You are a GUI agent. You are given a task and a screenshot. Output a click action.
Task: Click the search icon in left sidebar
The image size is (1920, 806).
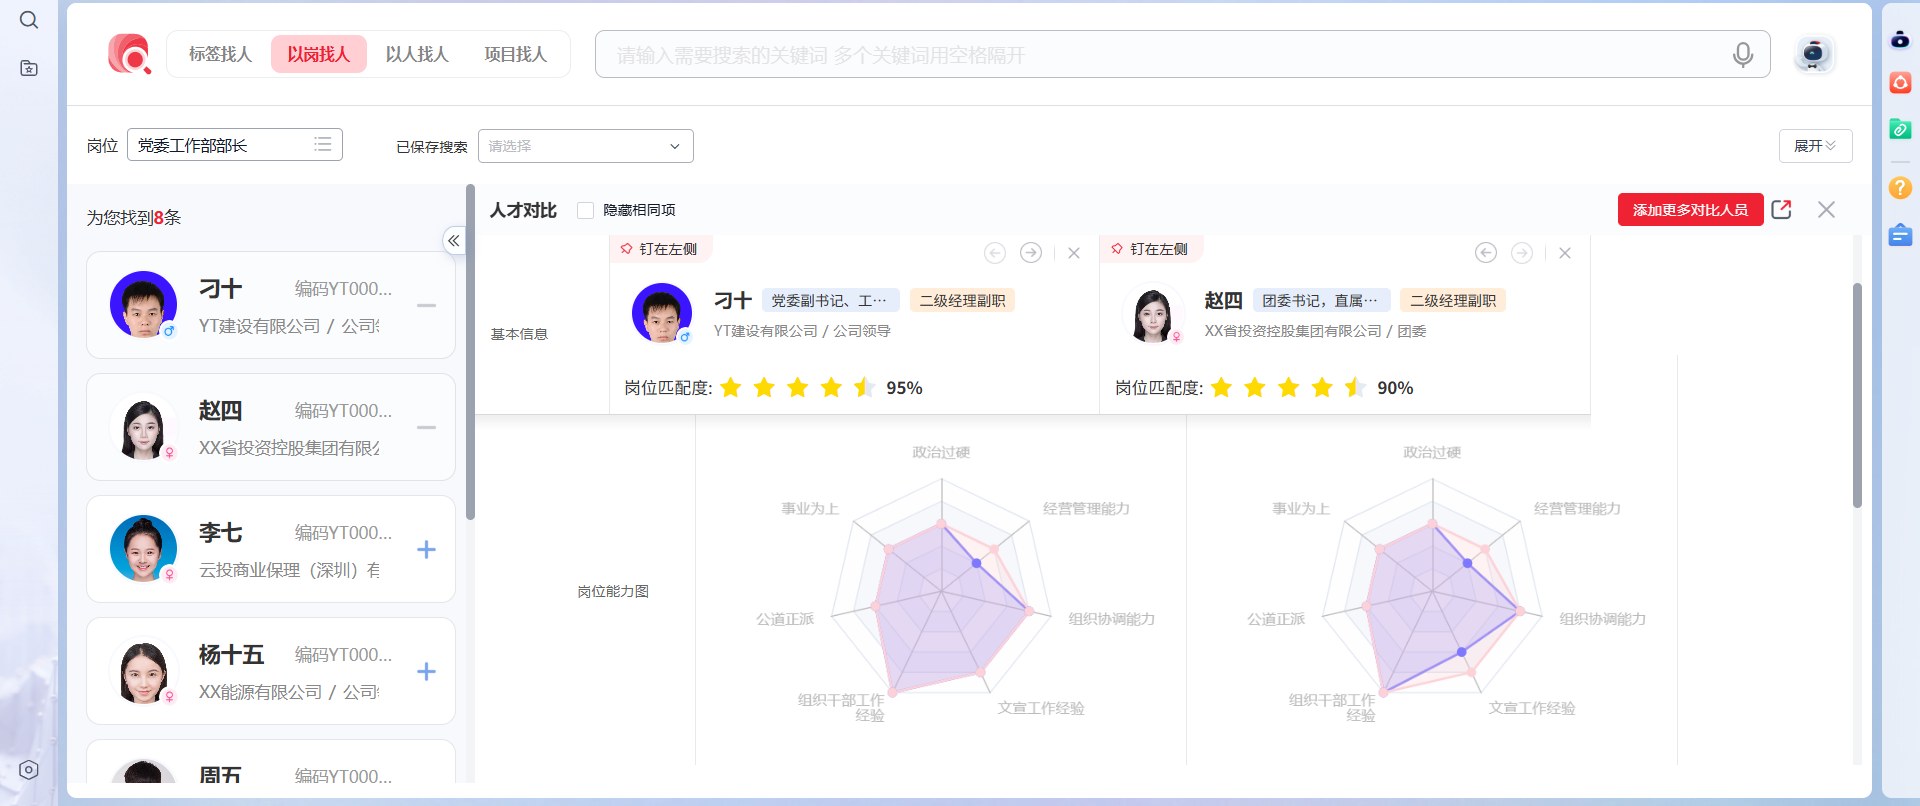[x=29, y=20]
